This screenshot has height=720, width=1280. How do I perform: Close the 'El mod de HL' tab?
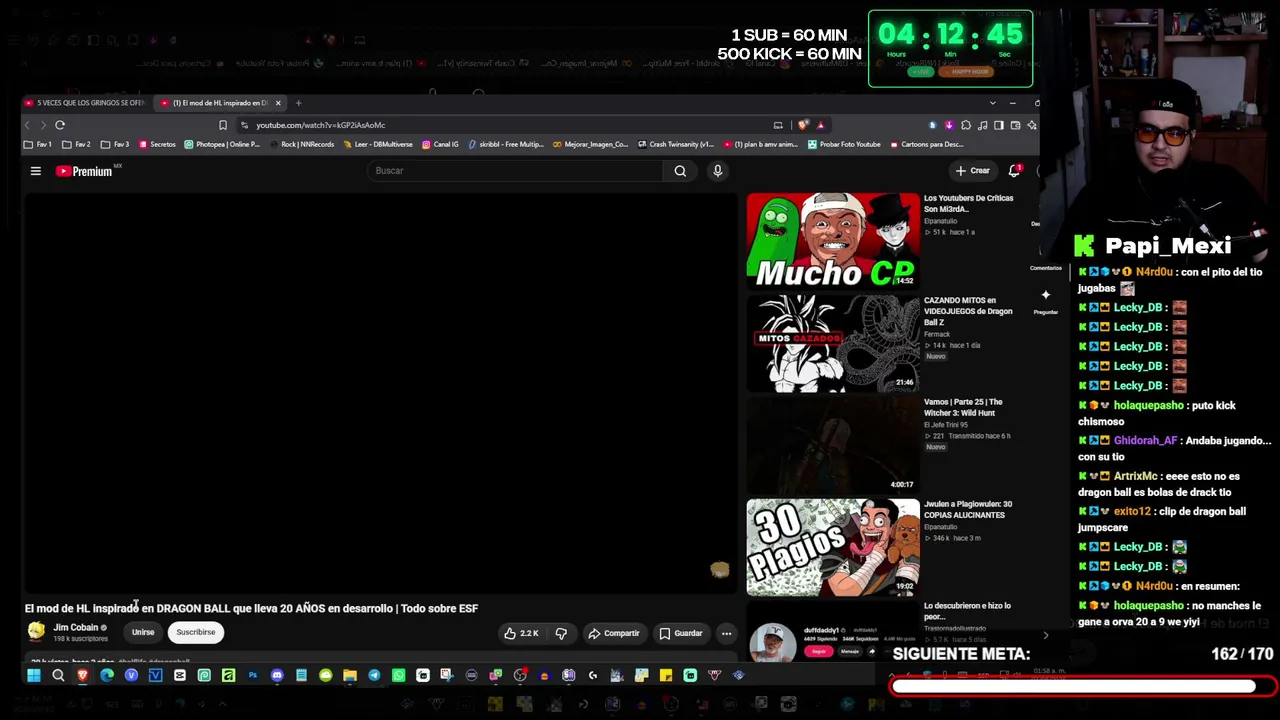tap(278, 103)
